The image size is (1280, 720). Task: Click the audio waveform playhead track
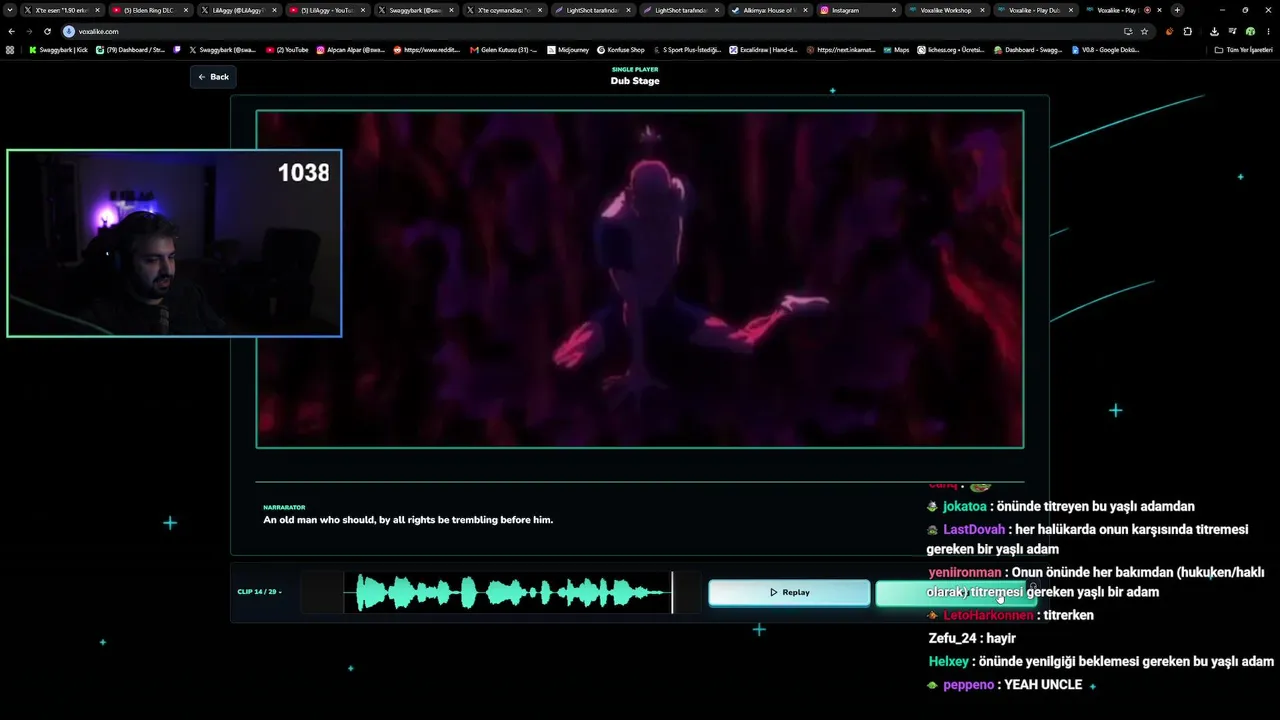click(501, 593)
